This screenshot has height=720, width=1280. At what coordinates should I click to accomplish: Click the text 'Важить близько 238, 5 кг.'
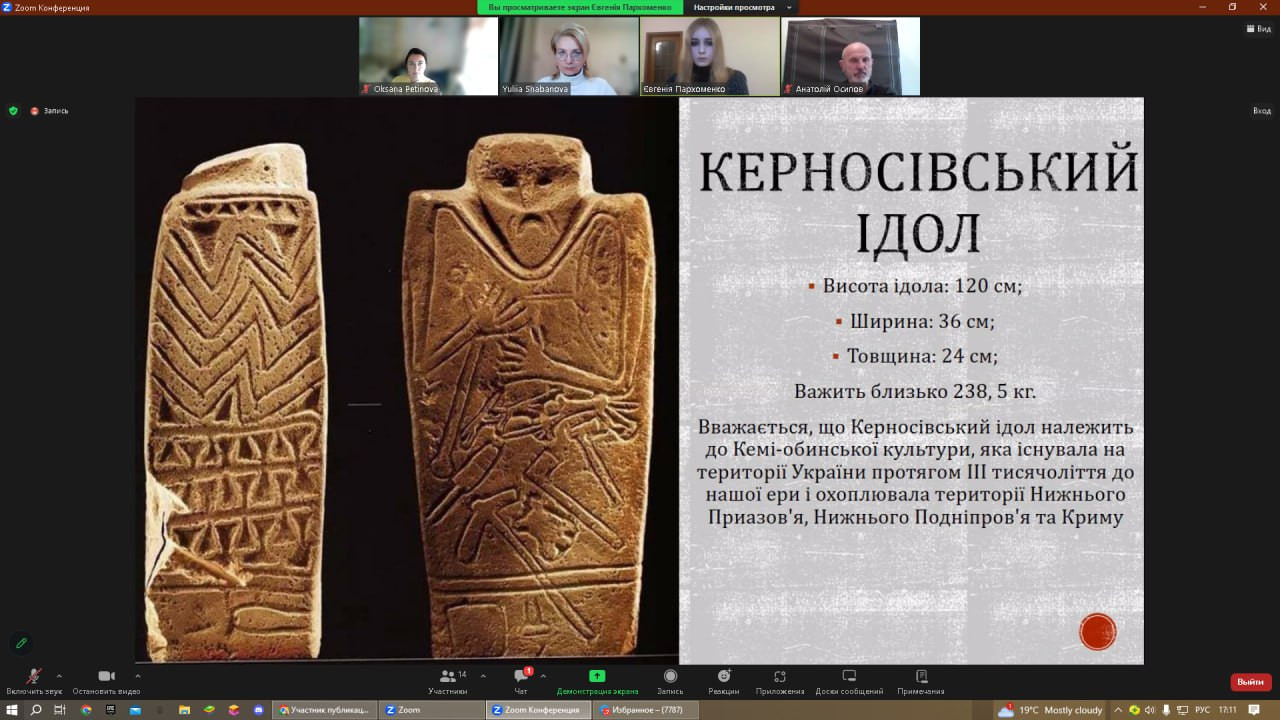916,391
